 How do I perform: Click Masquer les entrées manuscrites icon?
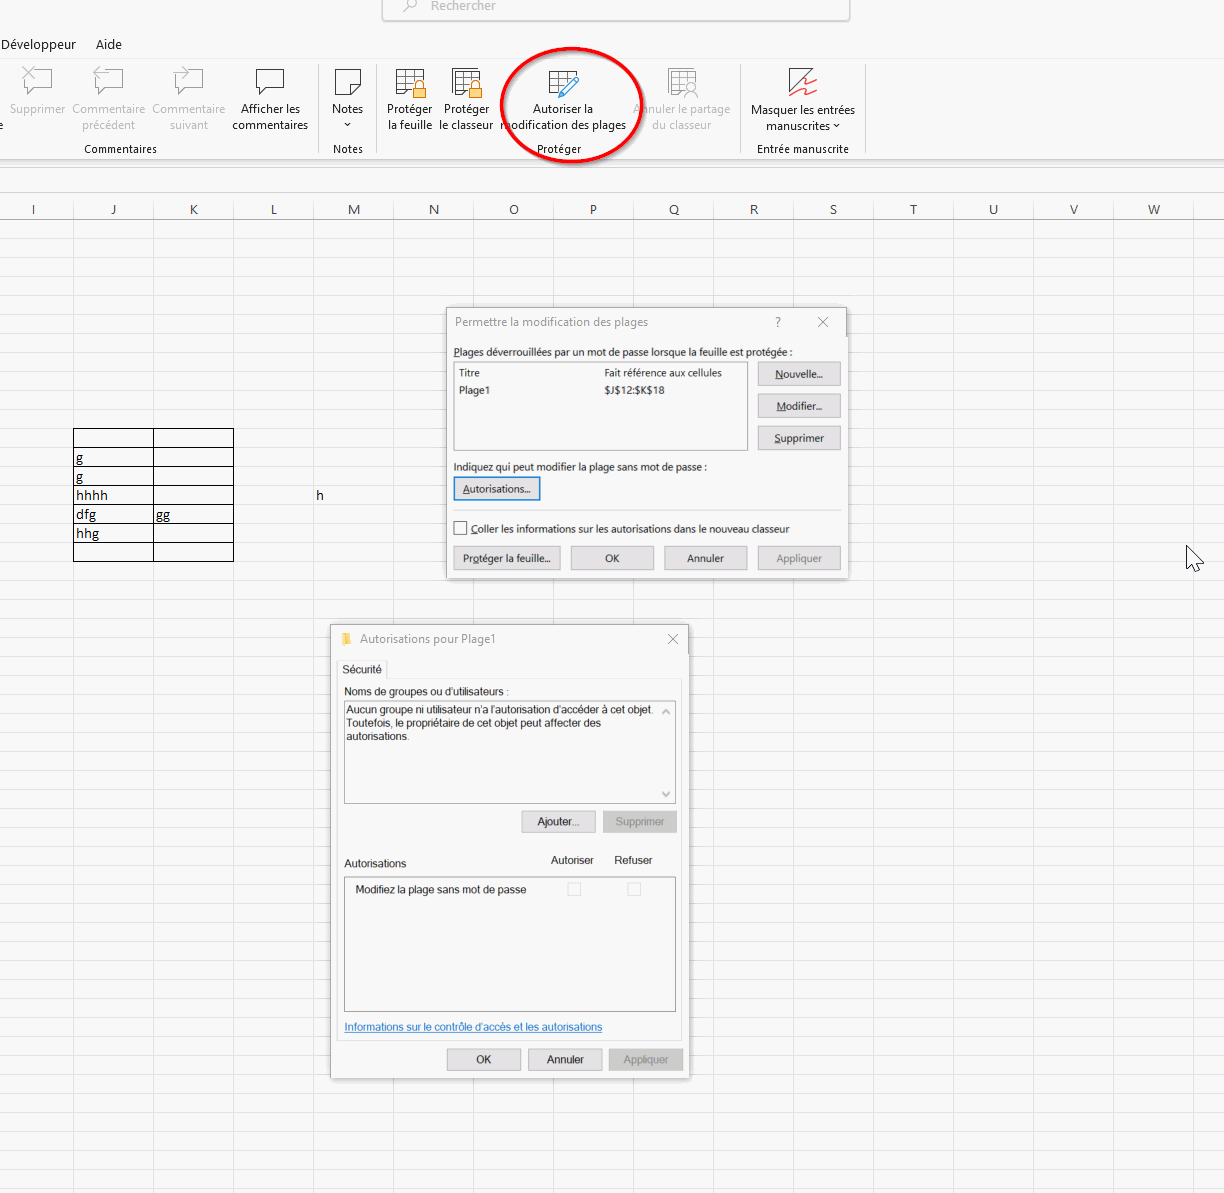(x=802, y=82)
